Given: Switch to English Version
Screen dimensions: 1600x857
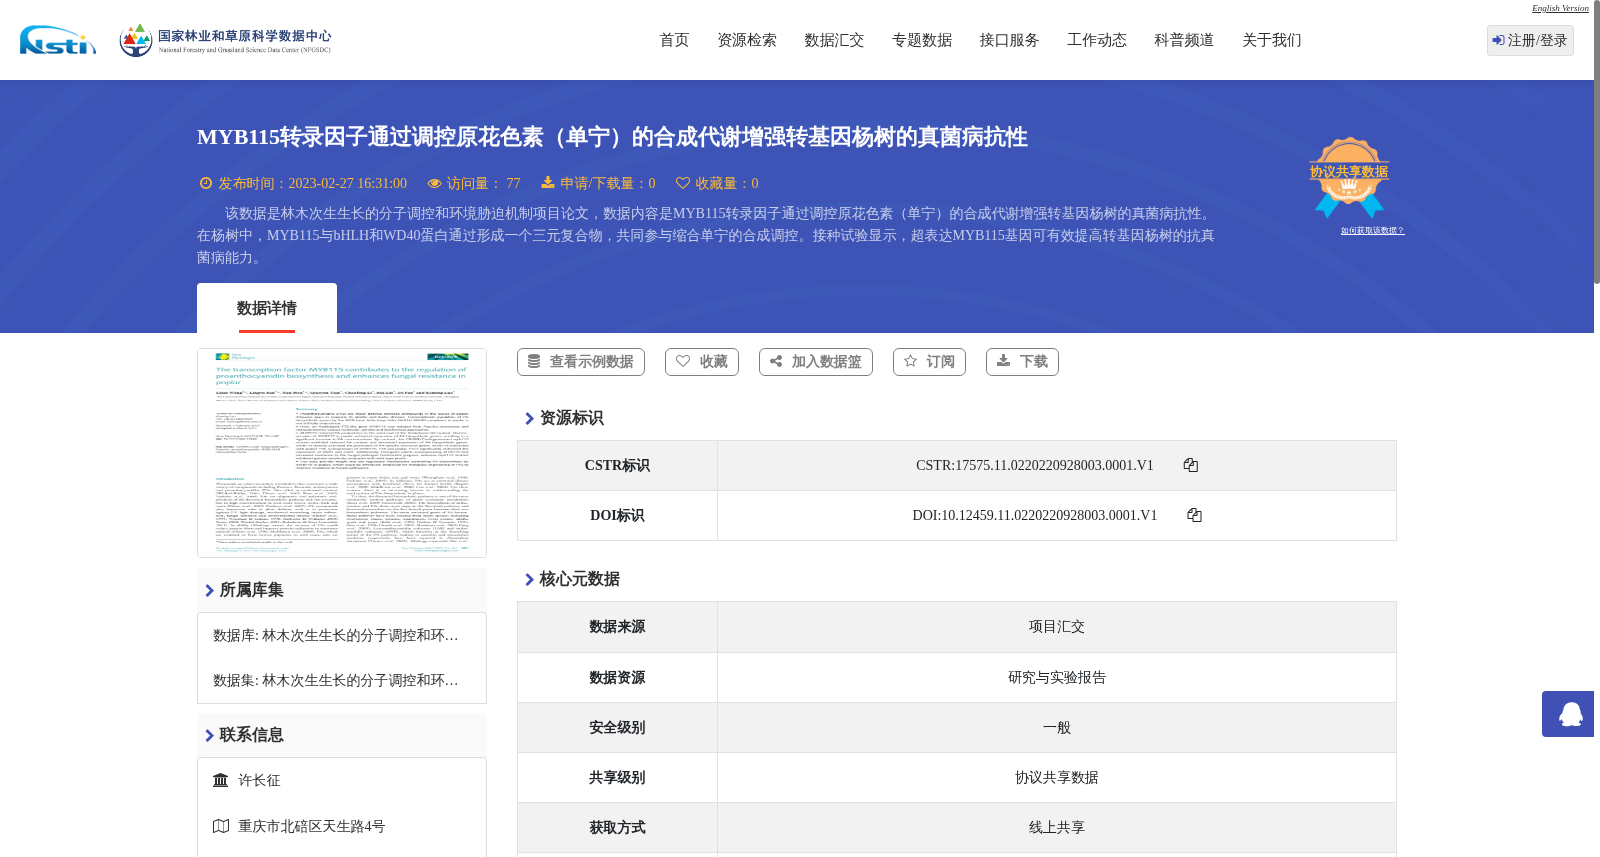Looking at the screenshot, I should point(1560,8).
